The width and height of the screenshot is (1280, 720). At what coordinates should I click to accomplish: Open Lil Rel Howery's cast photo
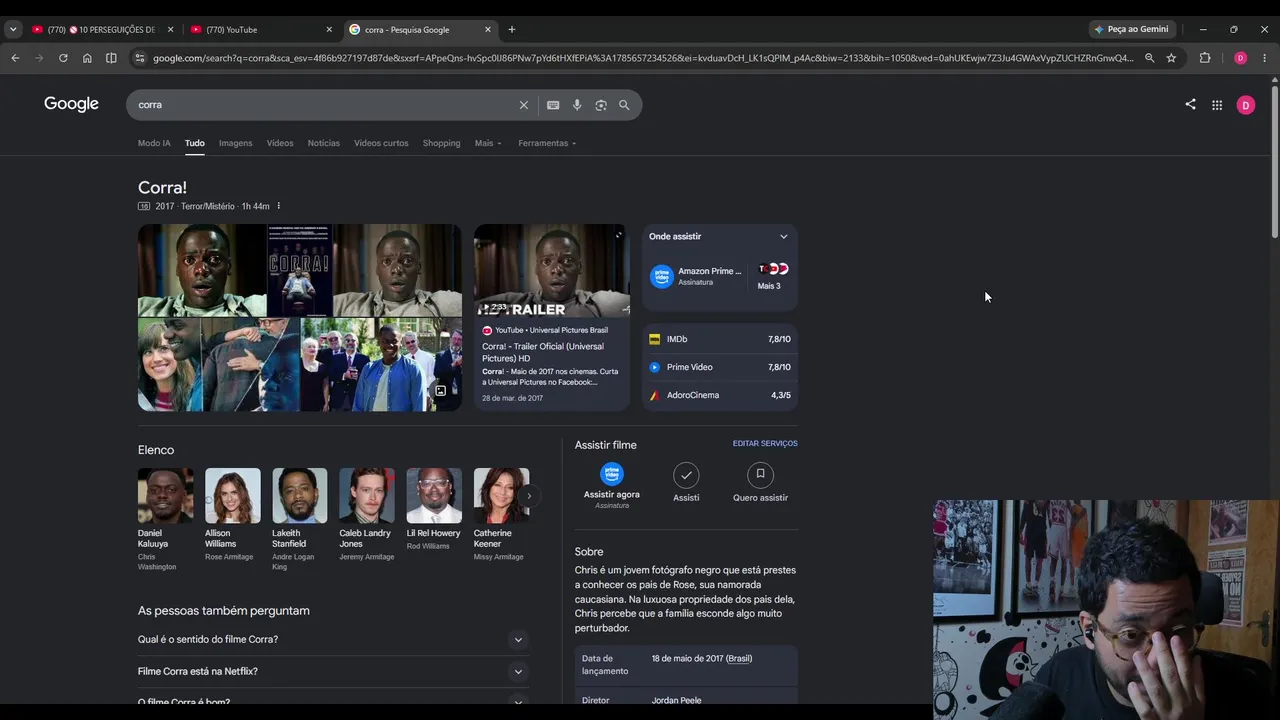(x=434, y=496)
